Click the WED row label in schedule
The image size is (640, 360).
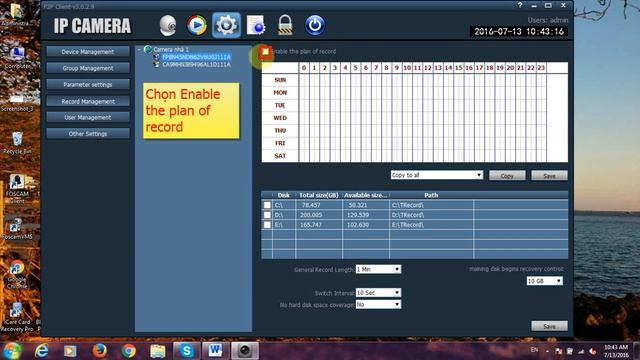tap(280, 118)
